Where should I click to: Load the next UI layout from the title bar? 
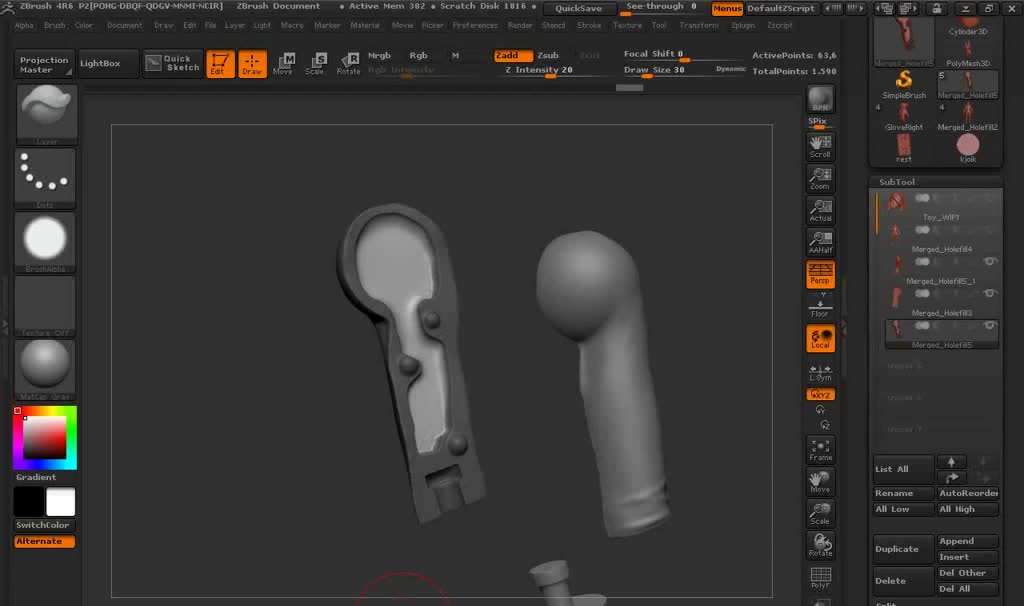pyautogui.click(x=907, y=8)
